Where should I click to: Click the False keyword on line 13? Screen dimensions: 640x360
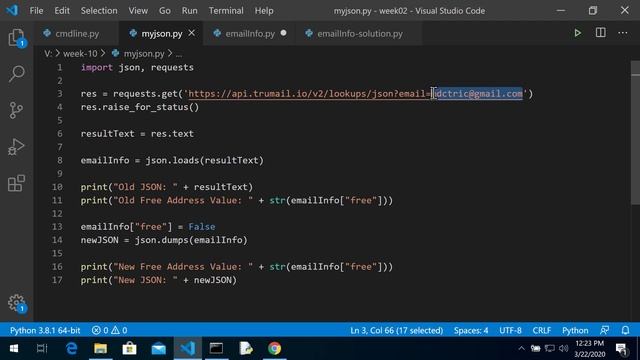[x=202, y=227]
